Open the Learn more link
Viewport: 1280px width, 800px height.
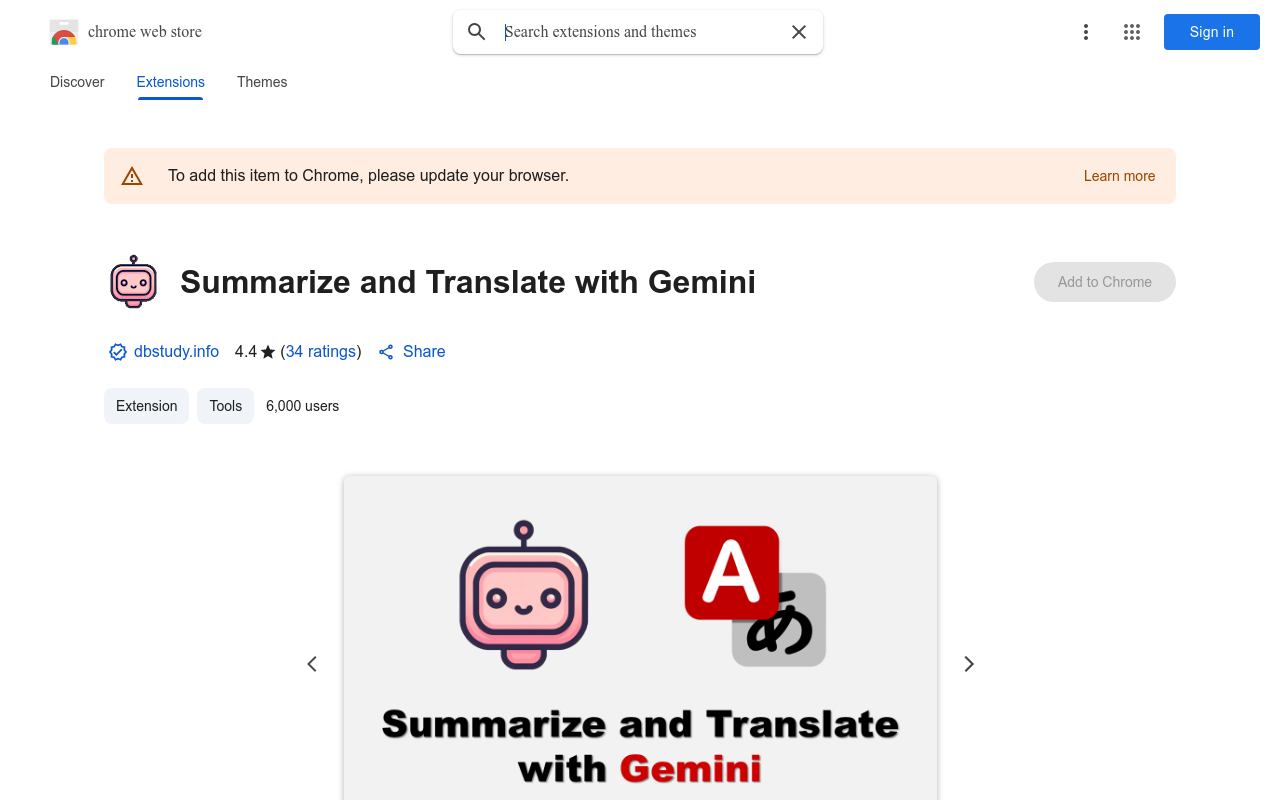tap(1119, 176)
